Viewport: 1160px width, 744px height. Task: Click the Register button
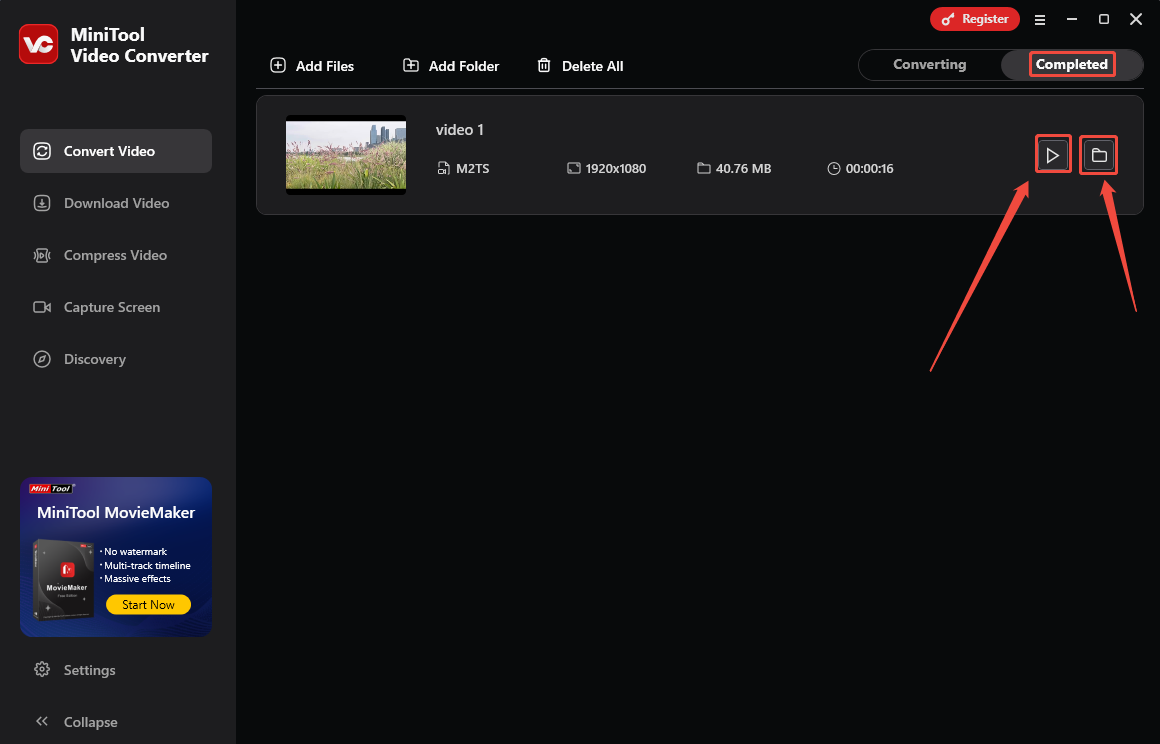pyautogui.click(x=974, y=19)
